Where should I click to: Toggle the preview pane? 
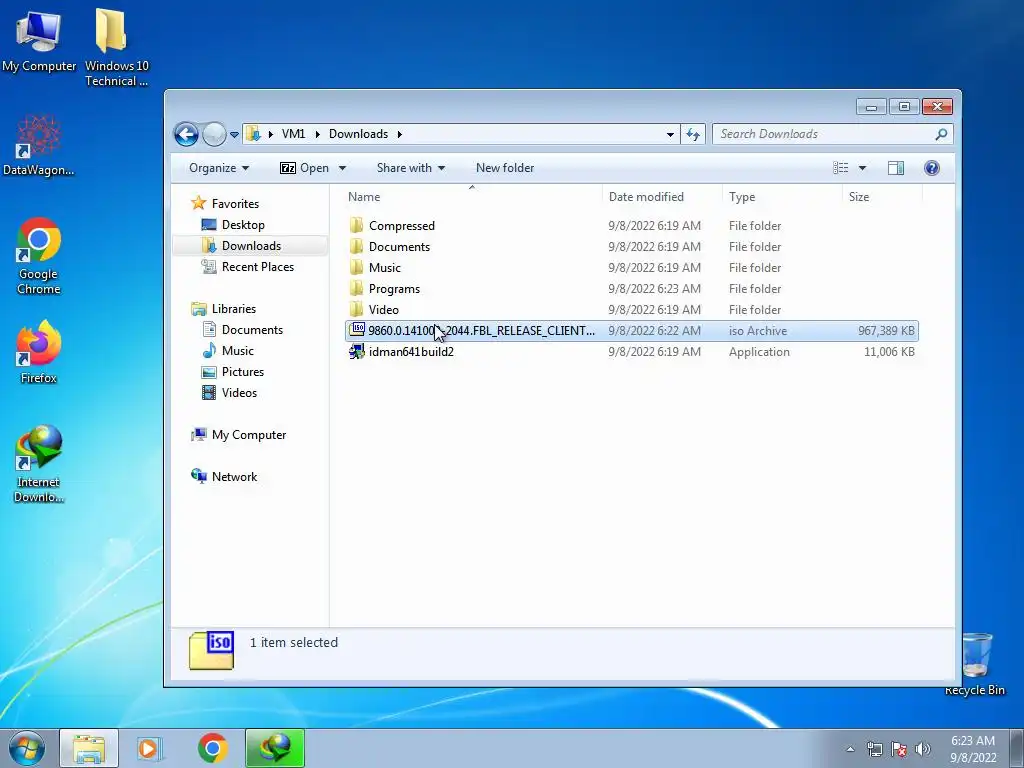(x=896, y=168)
